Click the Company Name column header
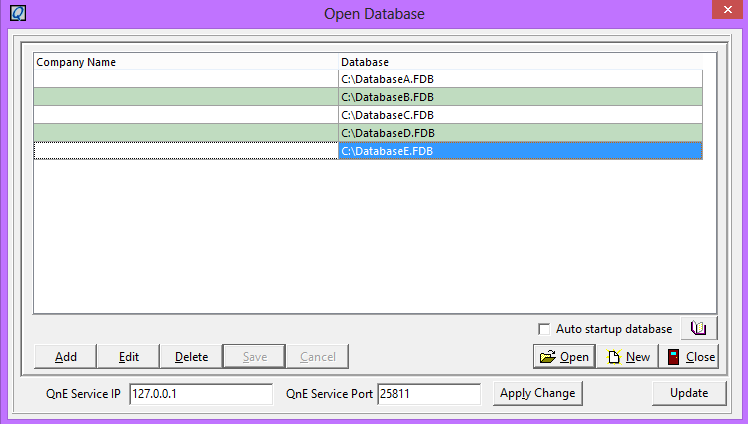 click(186, 62)
